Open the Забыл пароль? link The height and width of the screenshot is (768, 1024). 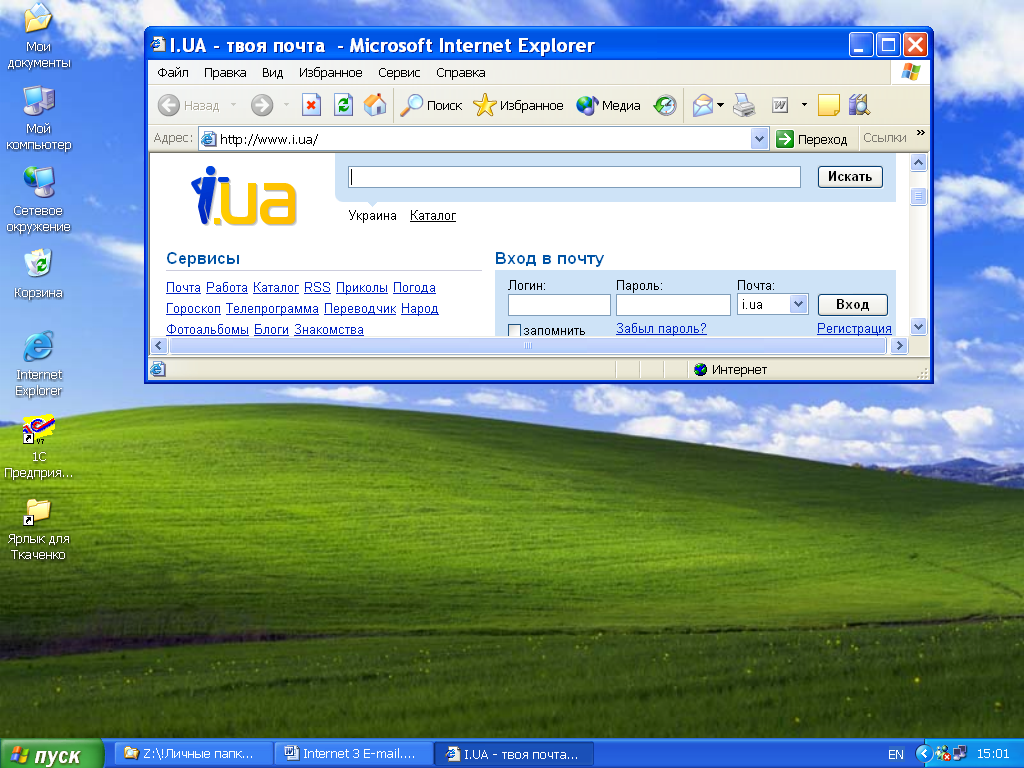pyautogui.click(x=662, y=328)
